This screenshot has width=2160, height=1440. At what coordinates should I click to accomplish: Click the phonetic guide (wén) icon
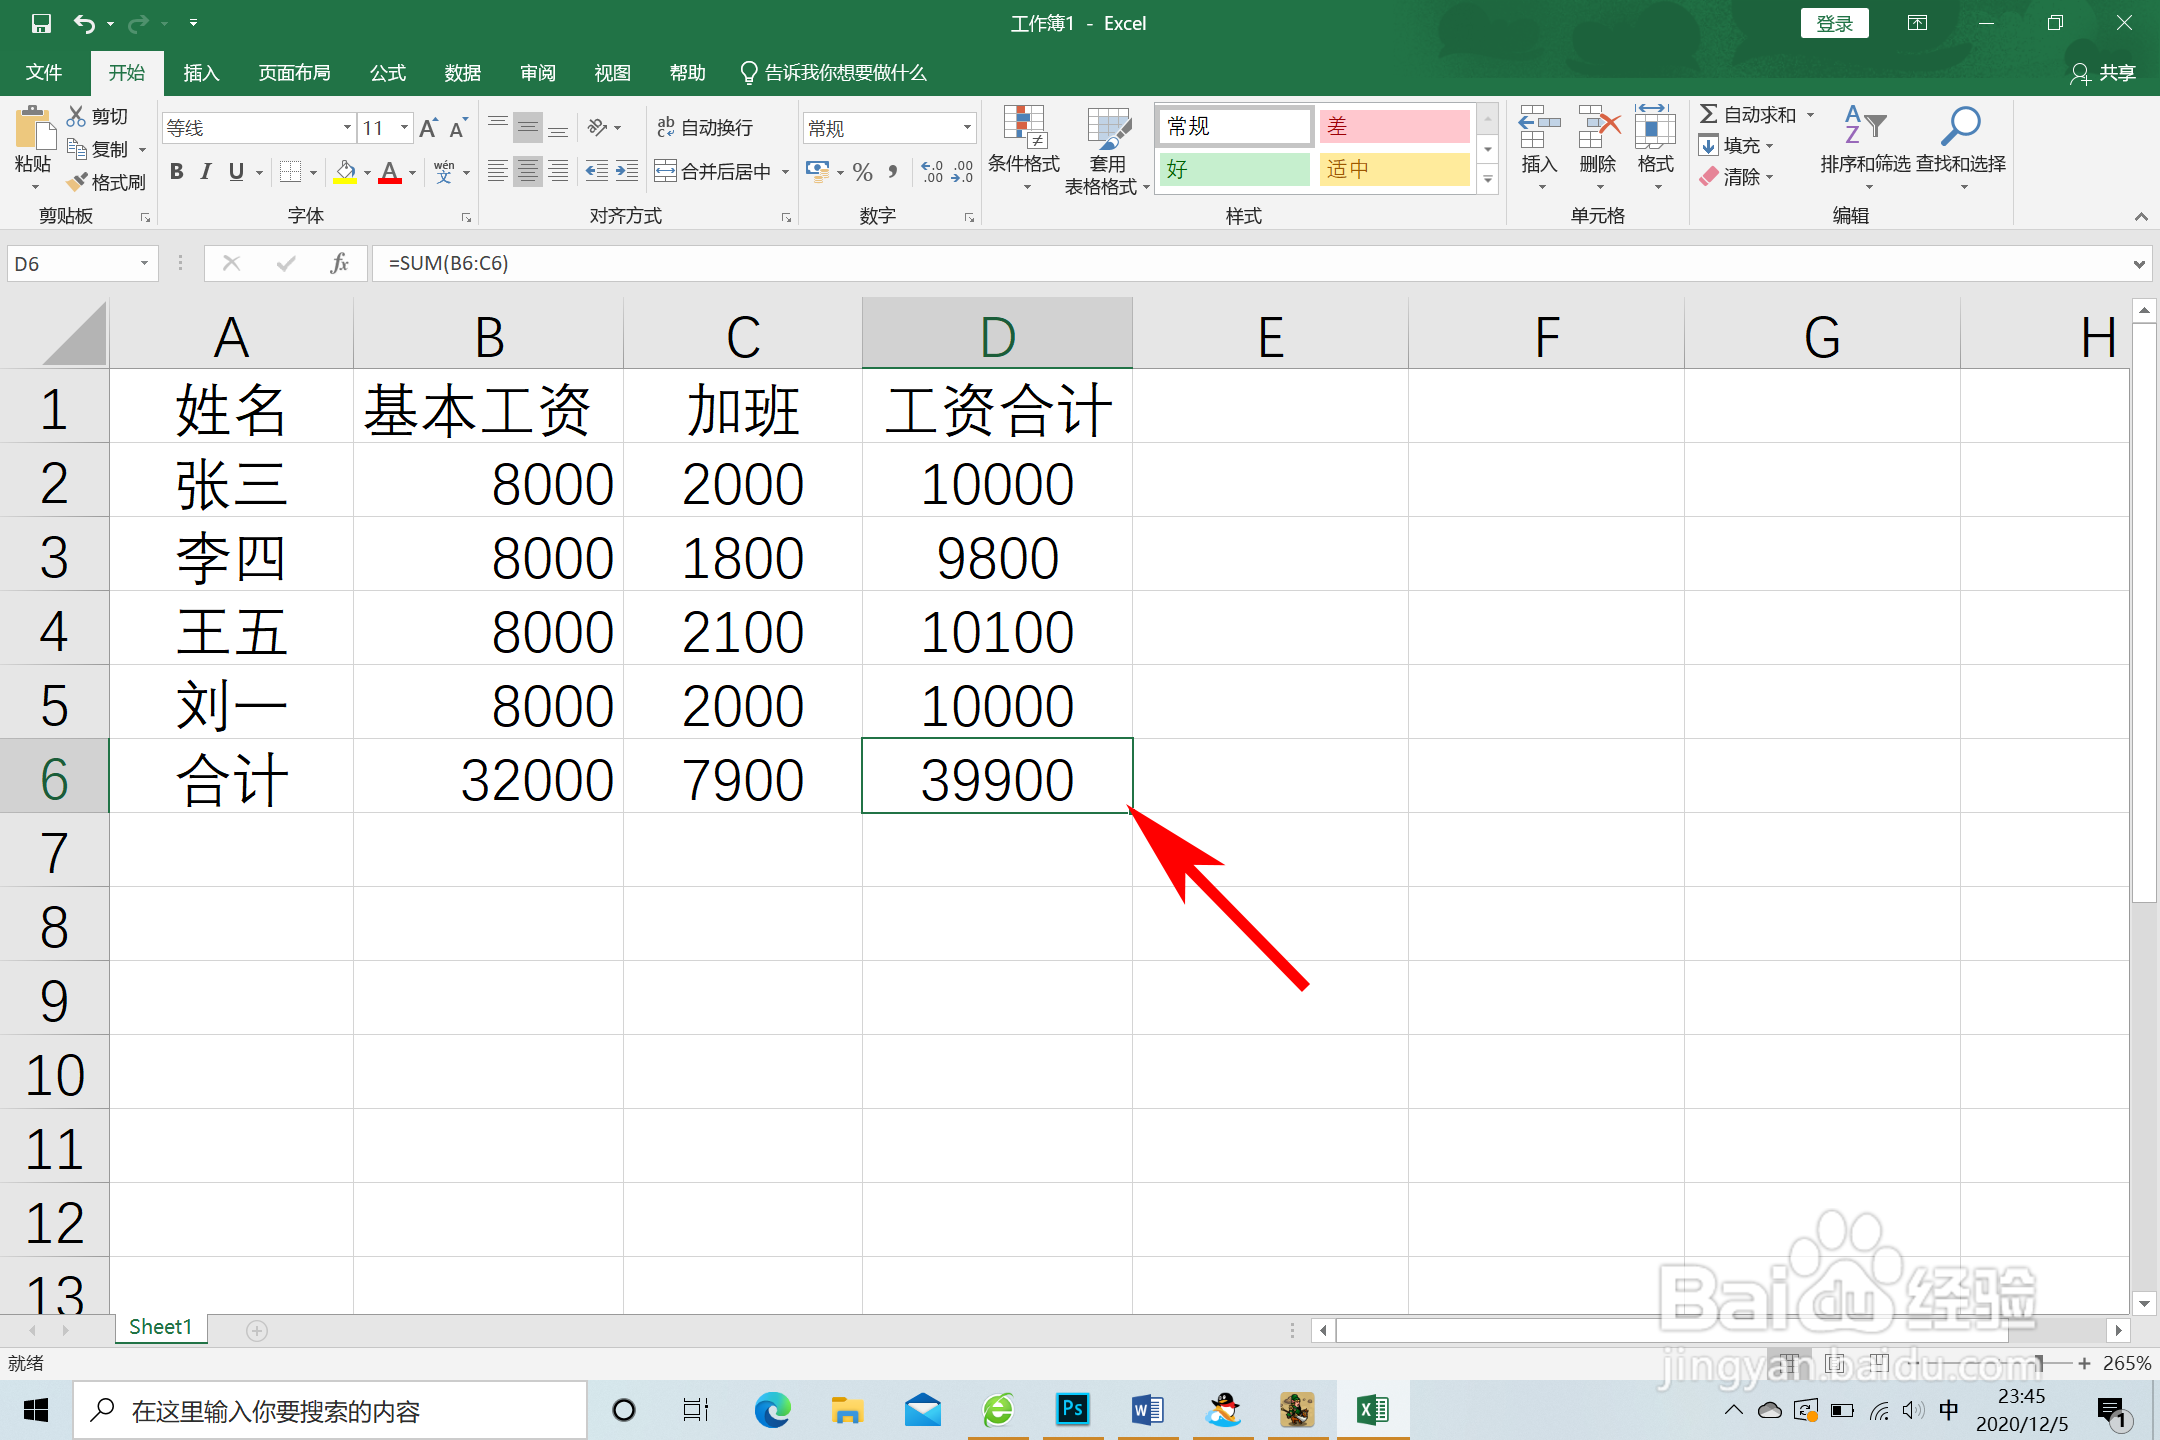(444, 172)
